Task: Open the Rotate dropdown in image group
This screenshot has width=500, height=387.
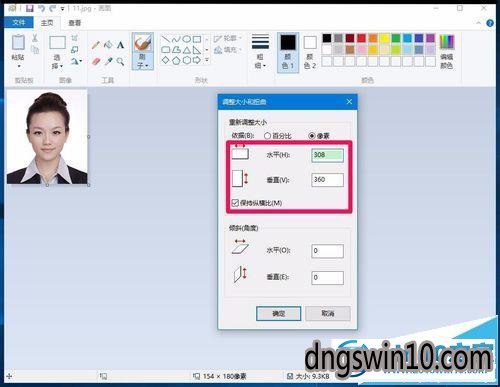Action: [x=76, y=61]
